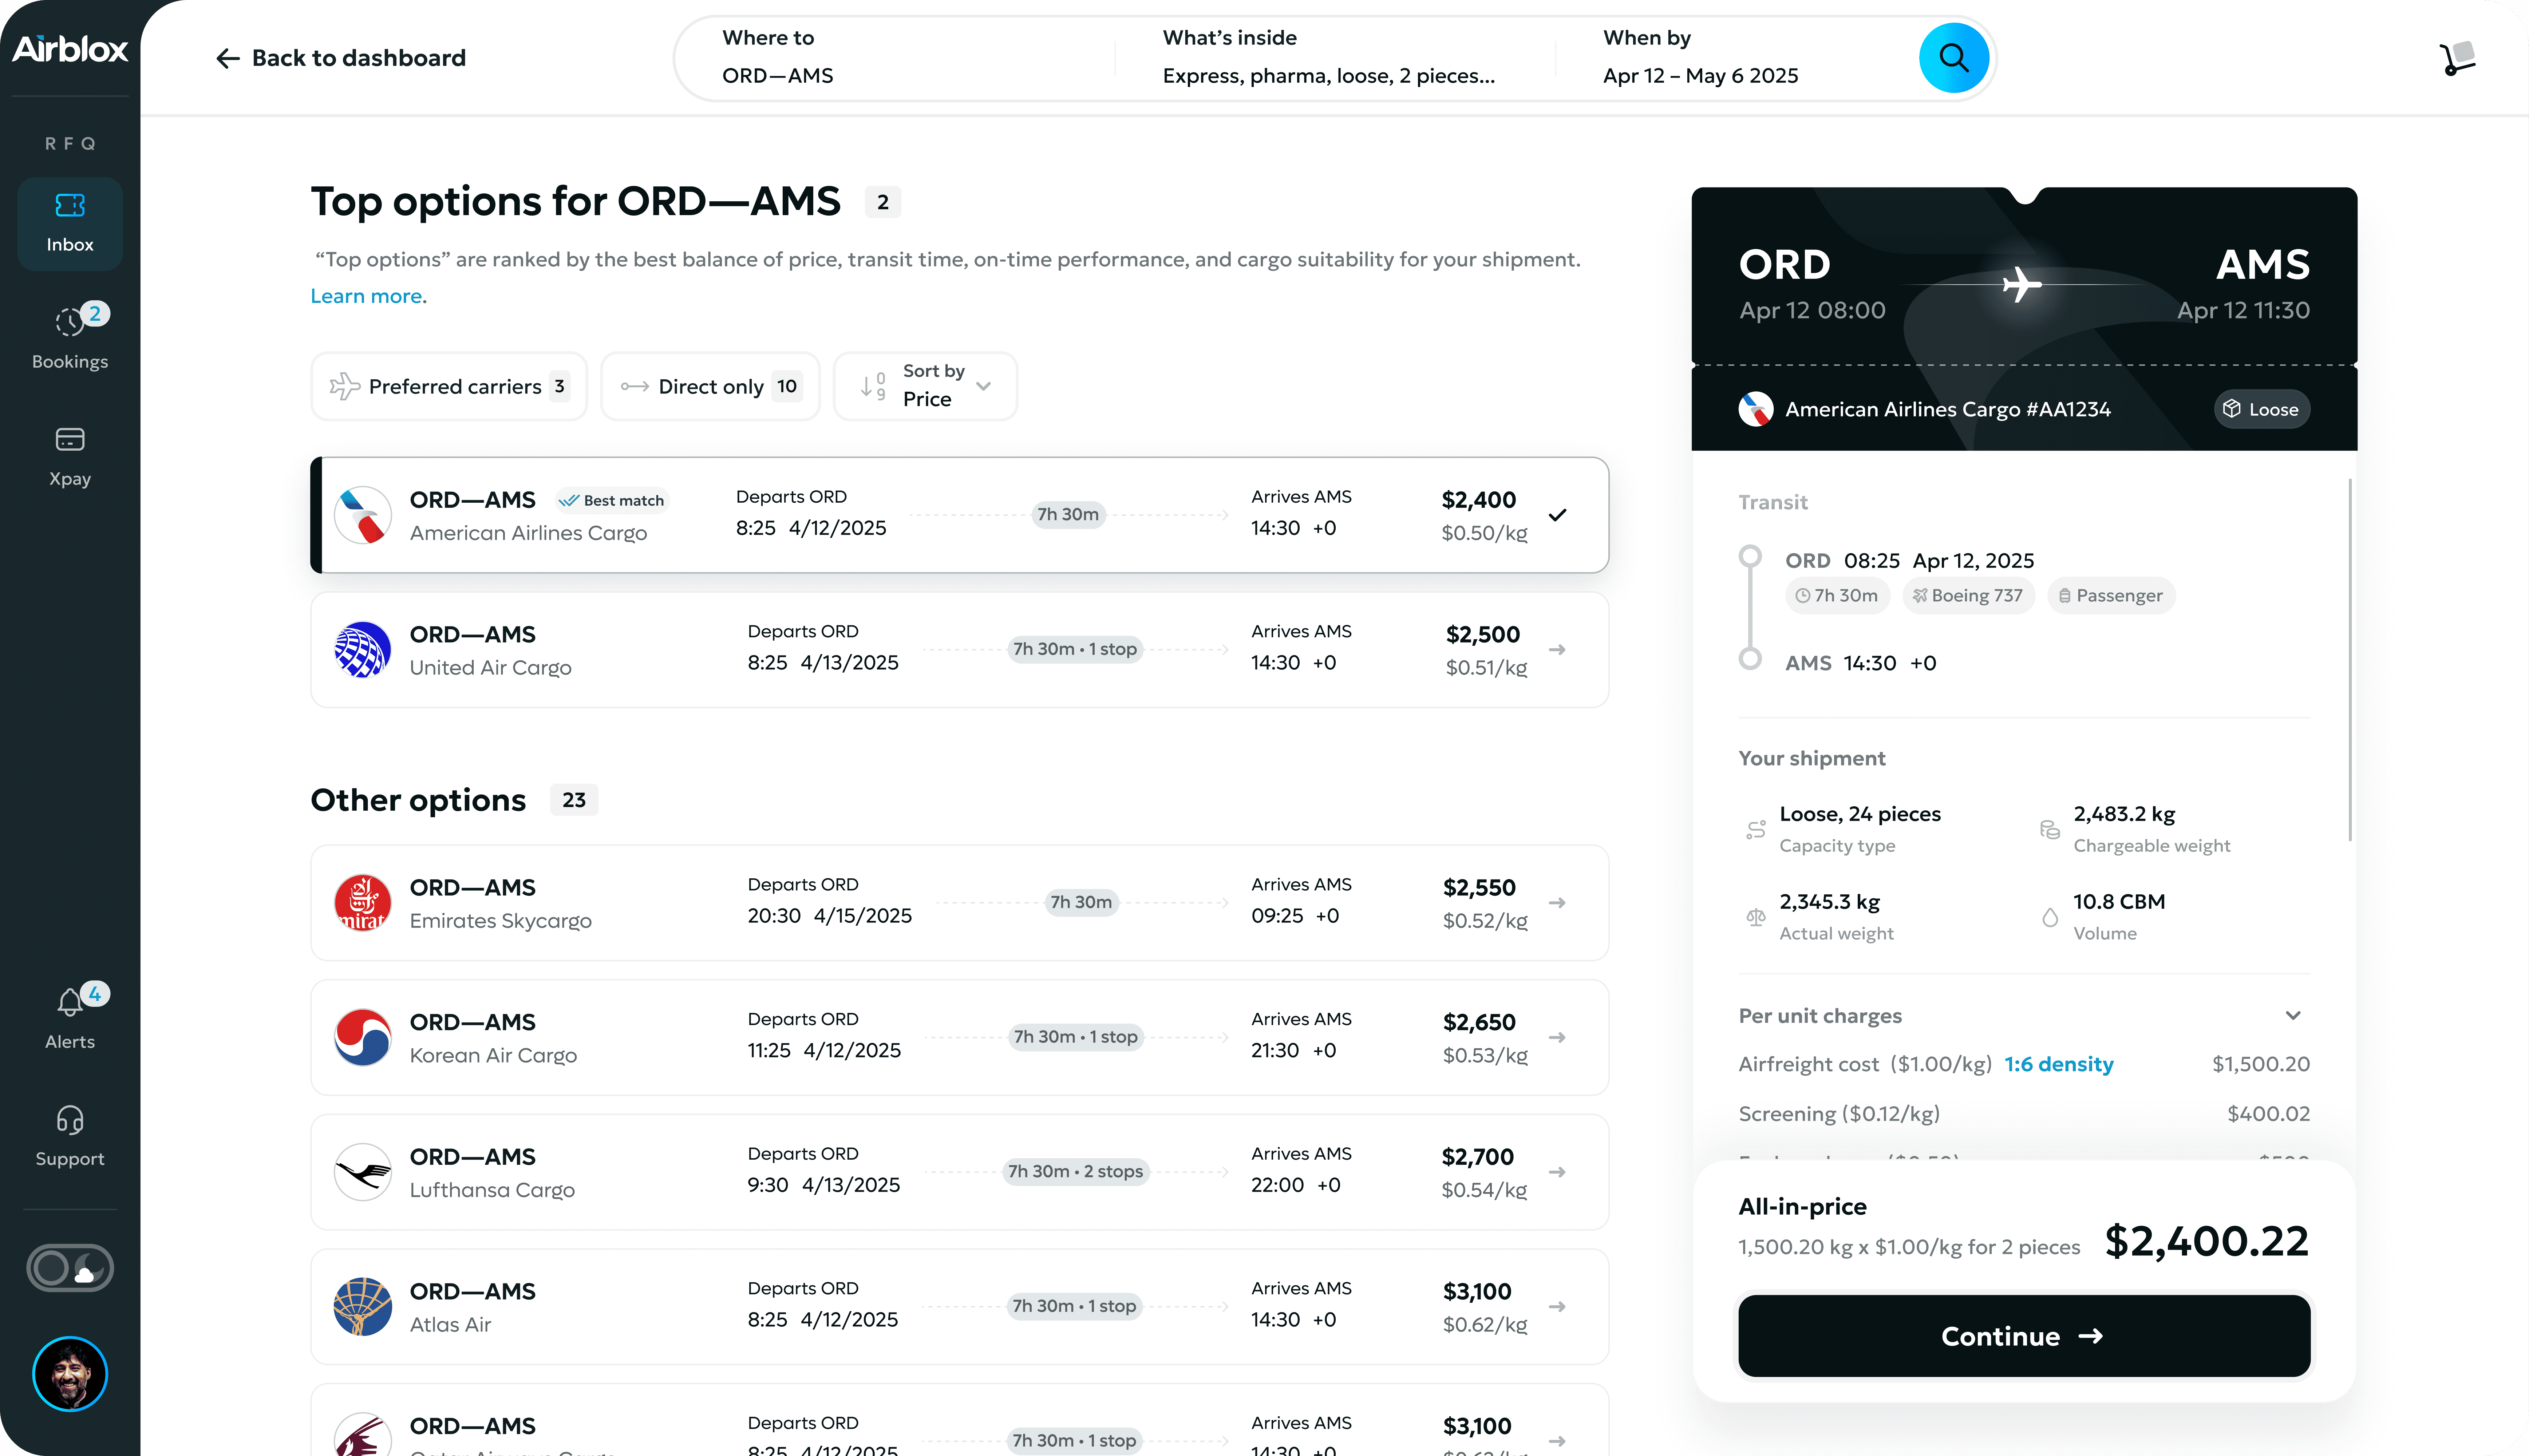Image resolution: width=2529 pixels, height=1456 pixels.
Task: Toggle the Preferred carriers filter
Action: (449, 386)
